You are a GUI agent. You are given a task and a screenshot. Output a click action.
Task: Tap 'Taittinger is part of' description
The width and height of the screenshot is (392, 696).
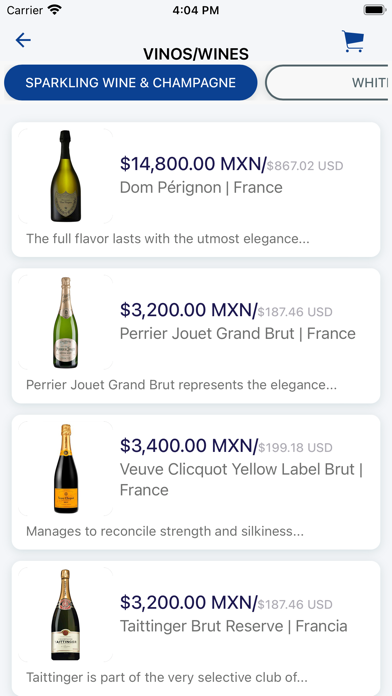(x=167, y=678)
